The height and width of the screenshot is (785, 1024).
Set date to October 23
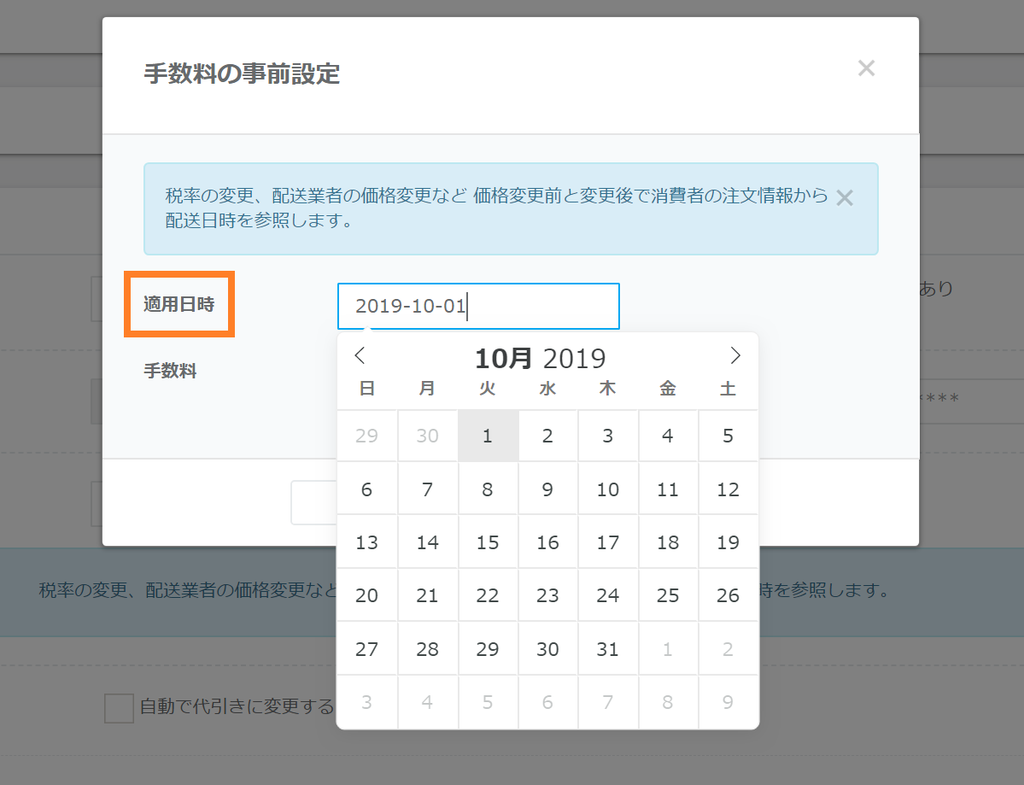tap(548, 595)
